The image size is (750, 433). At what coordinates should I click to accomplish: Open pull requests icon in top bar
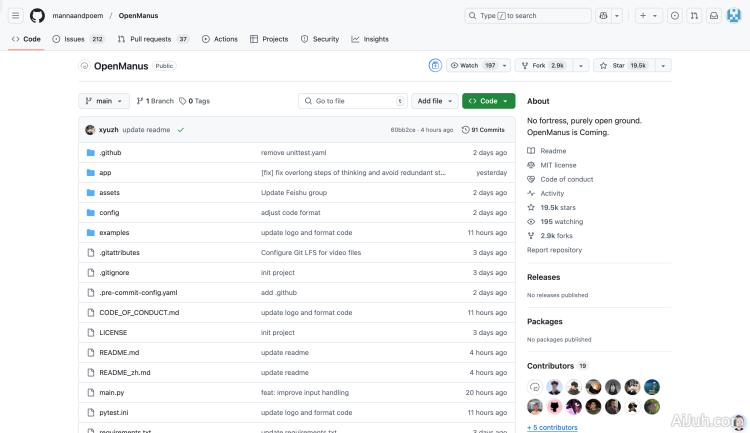(x=694, y=16)
